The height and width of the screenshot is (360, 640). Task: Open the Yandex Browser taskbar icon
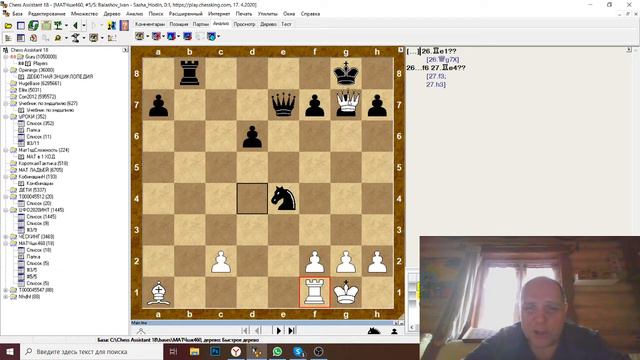tap(236, 351)
